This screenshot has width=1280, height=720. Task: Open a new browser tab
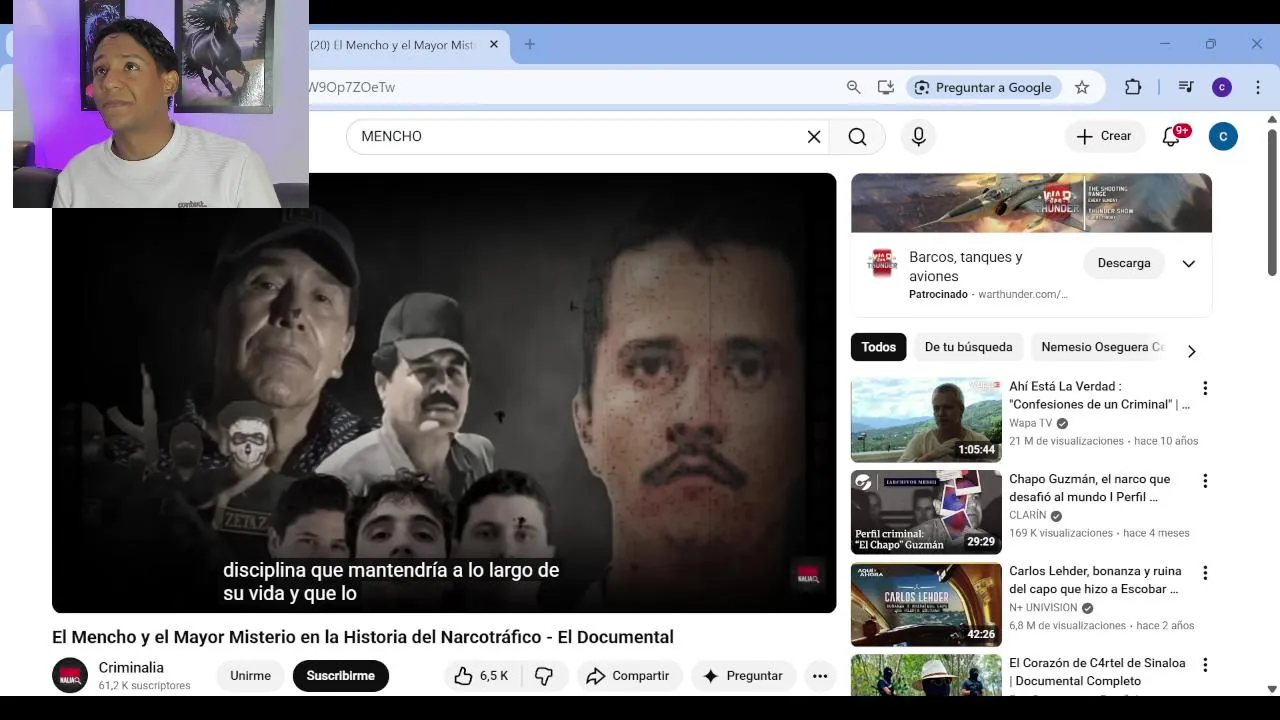click(x=530, y=45)
